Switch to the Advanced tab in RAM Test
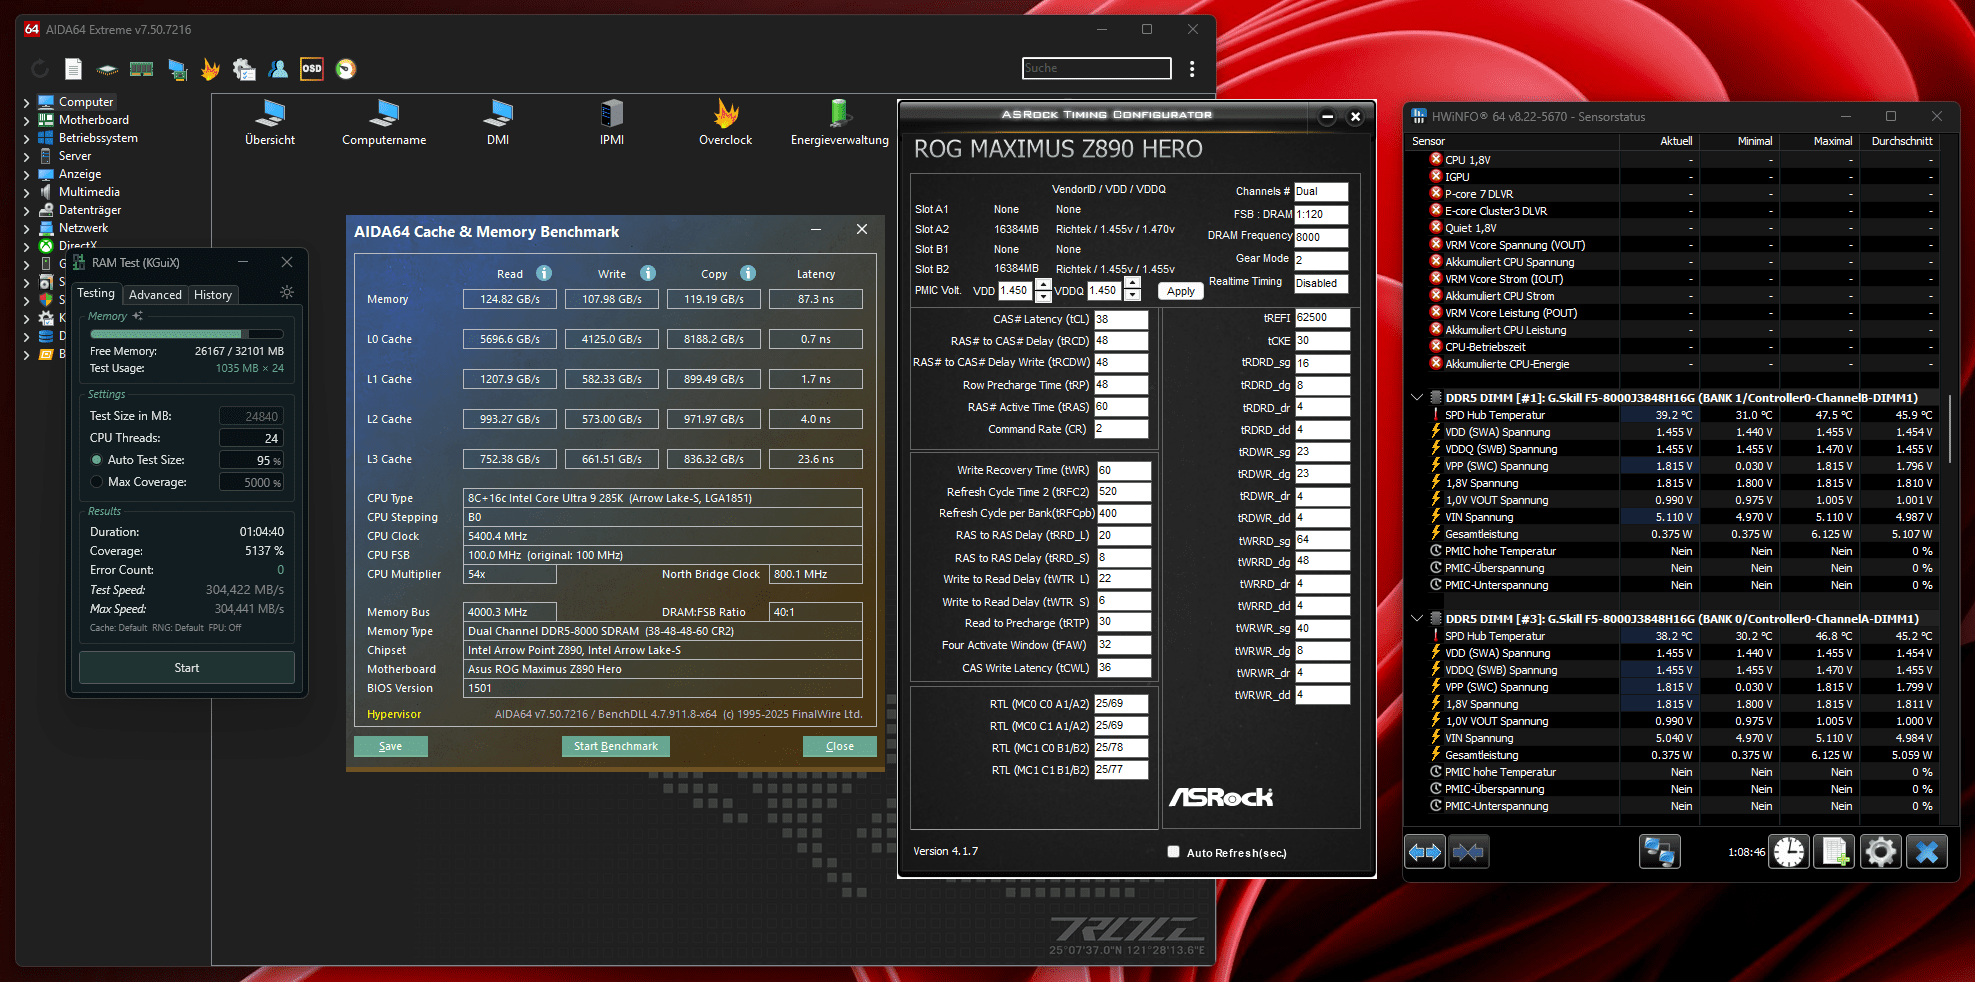 [x=155, y=294]
